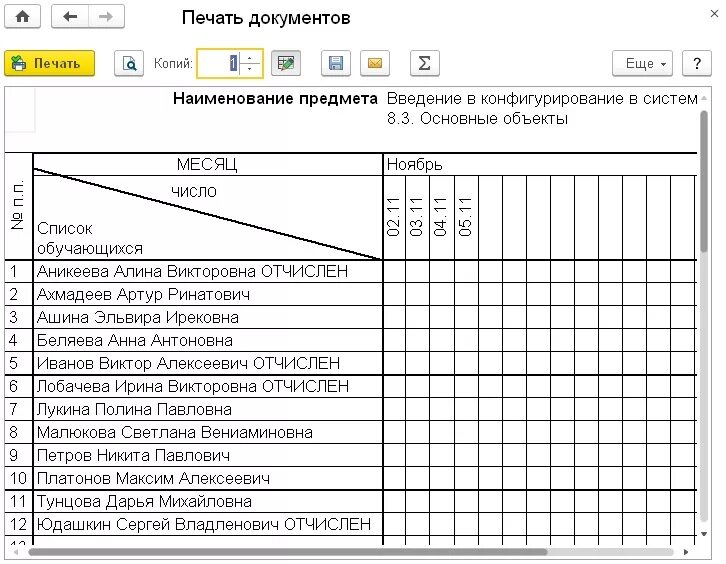Click the vertical scrollbar thumb
Image resolution: width=726 pixels, height=564 pixels.
(x=704, y=181)
